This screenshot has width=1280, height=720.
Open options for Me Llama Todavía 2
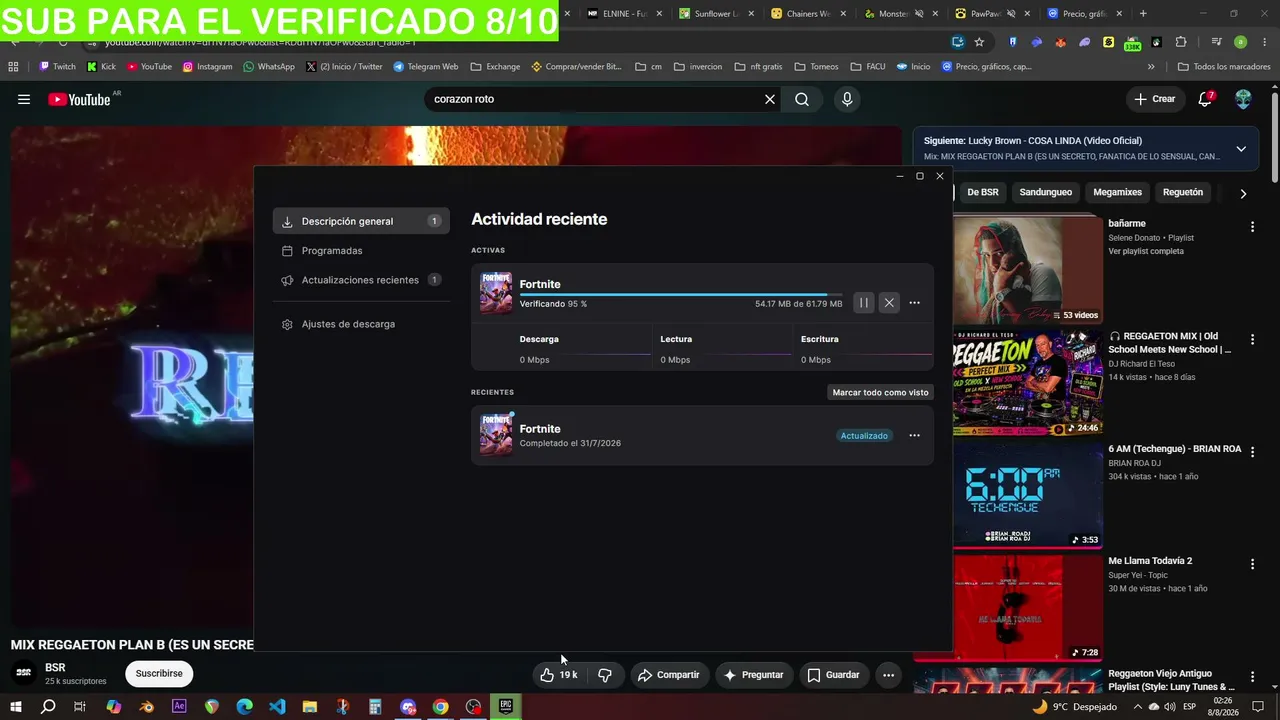pyautogui.click(x=1252, y=564)
